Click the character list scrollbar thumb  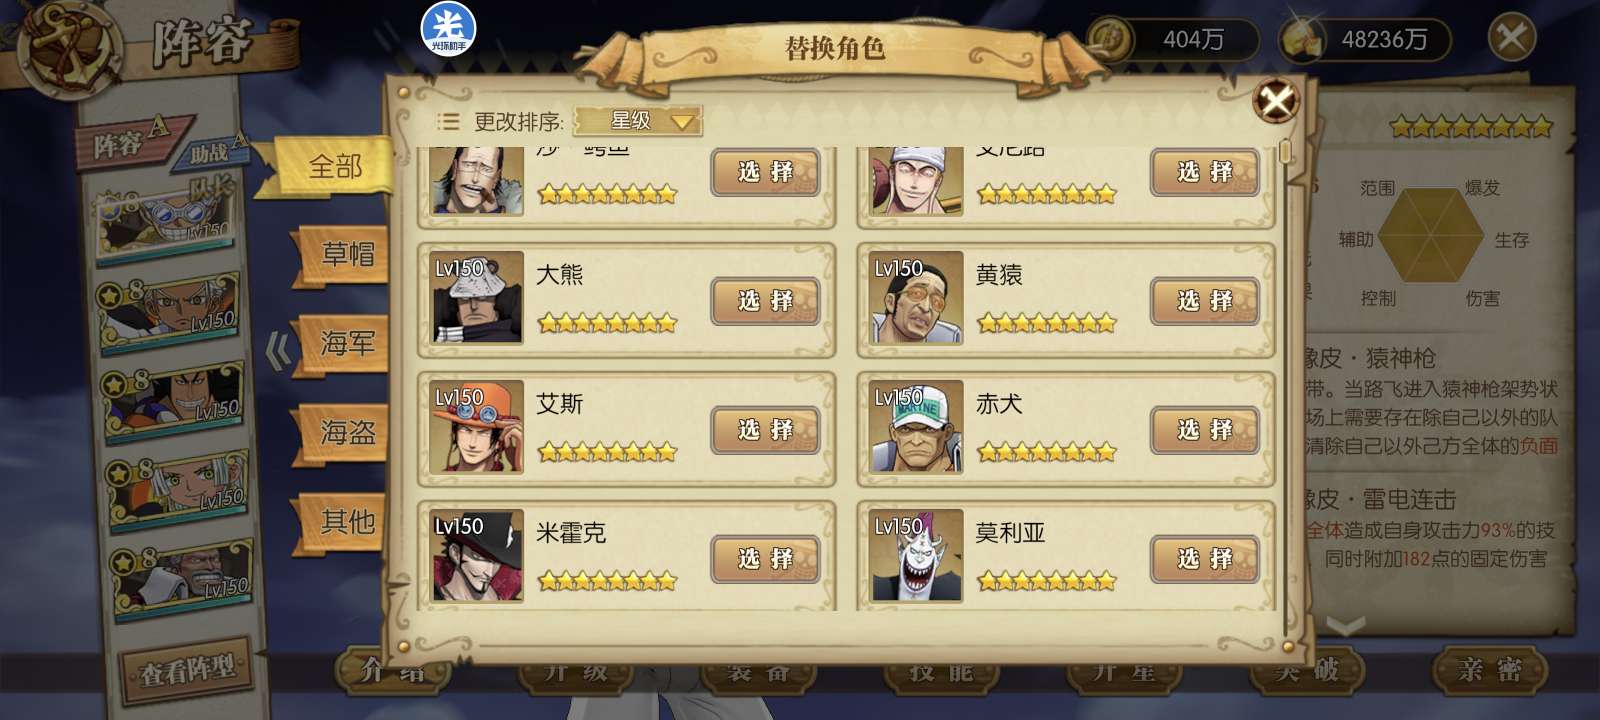1286,152
